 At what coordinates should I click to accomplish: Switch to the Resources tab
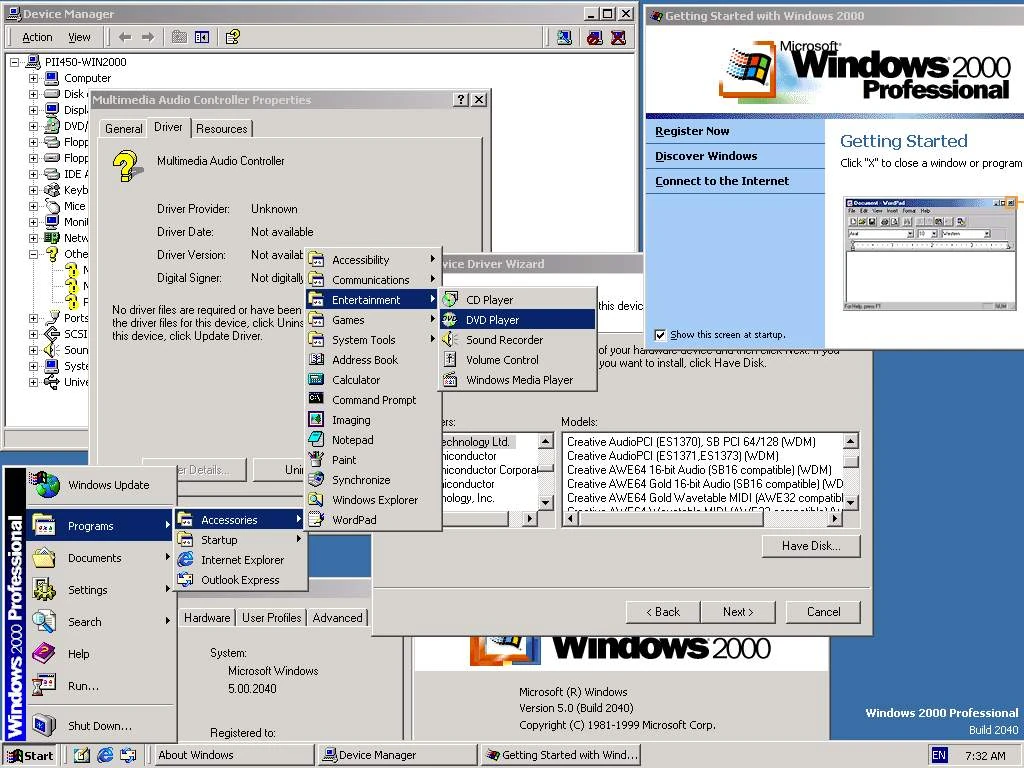coord(222,128)
